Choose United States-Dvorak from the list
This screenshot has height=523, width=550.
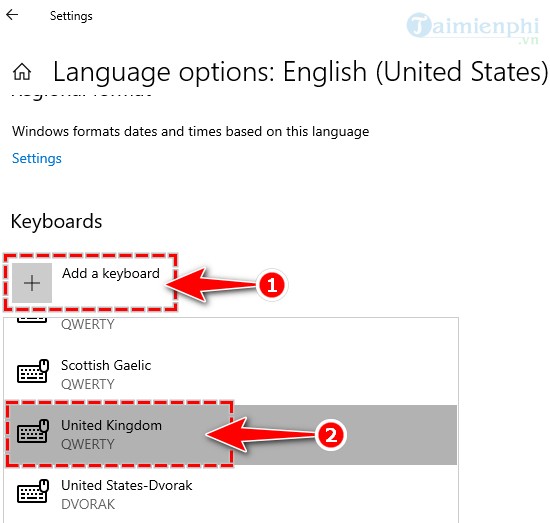point(231,494)
